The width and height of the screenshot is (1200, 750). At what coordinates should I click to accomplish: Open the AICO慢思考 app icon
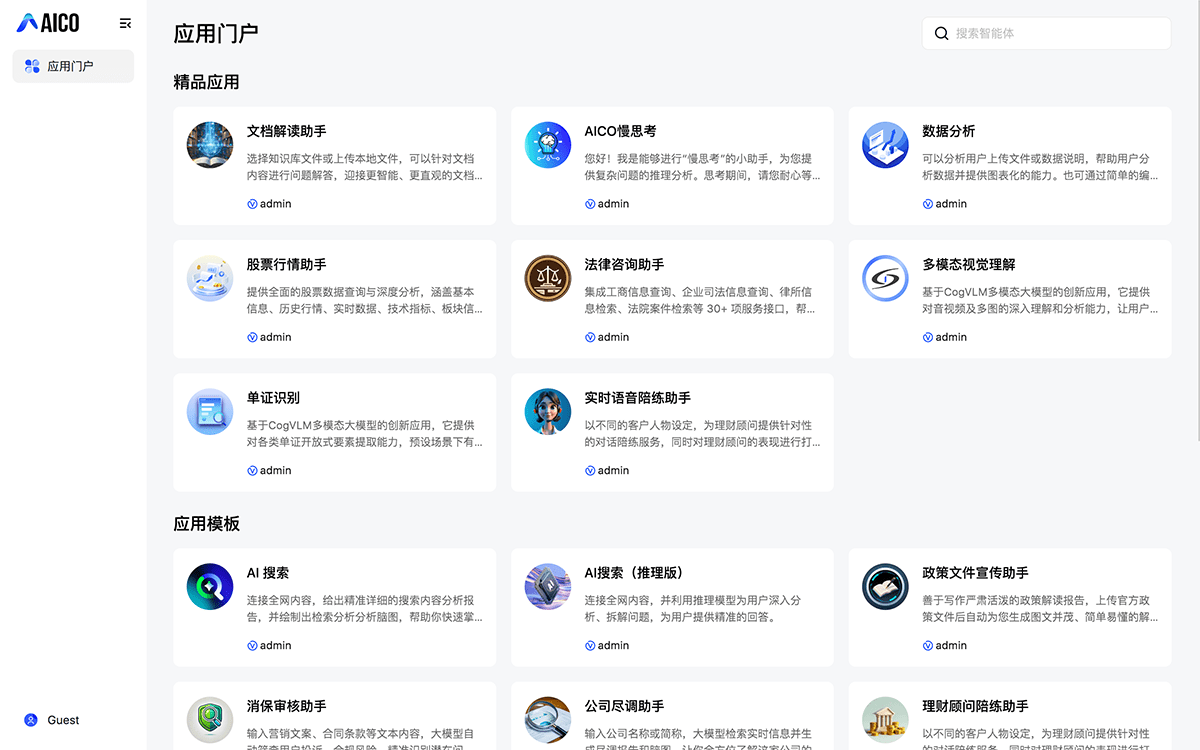click(x=548, y=145)
